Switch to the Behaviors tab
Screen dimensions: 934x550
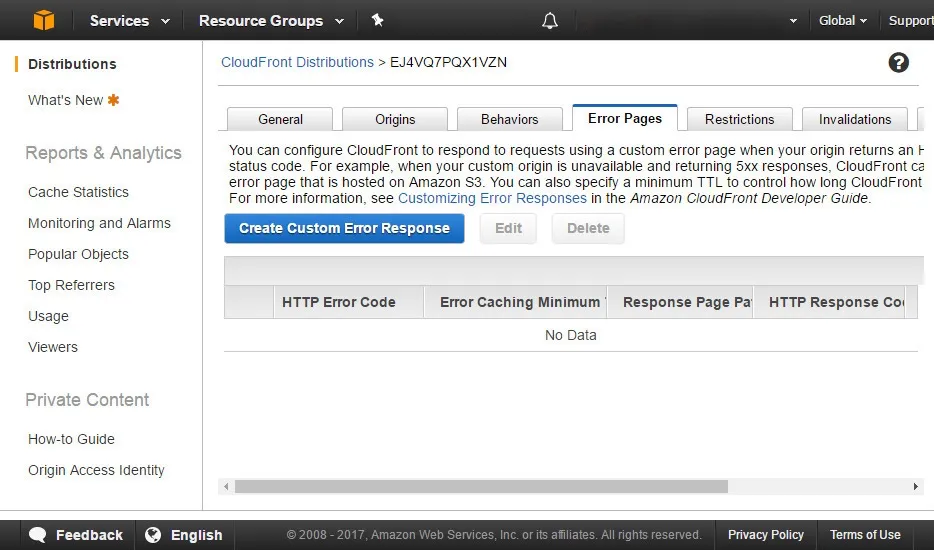510,119
